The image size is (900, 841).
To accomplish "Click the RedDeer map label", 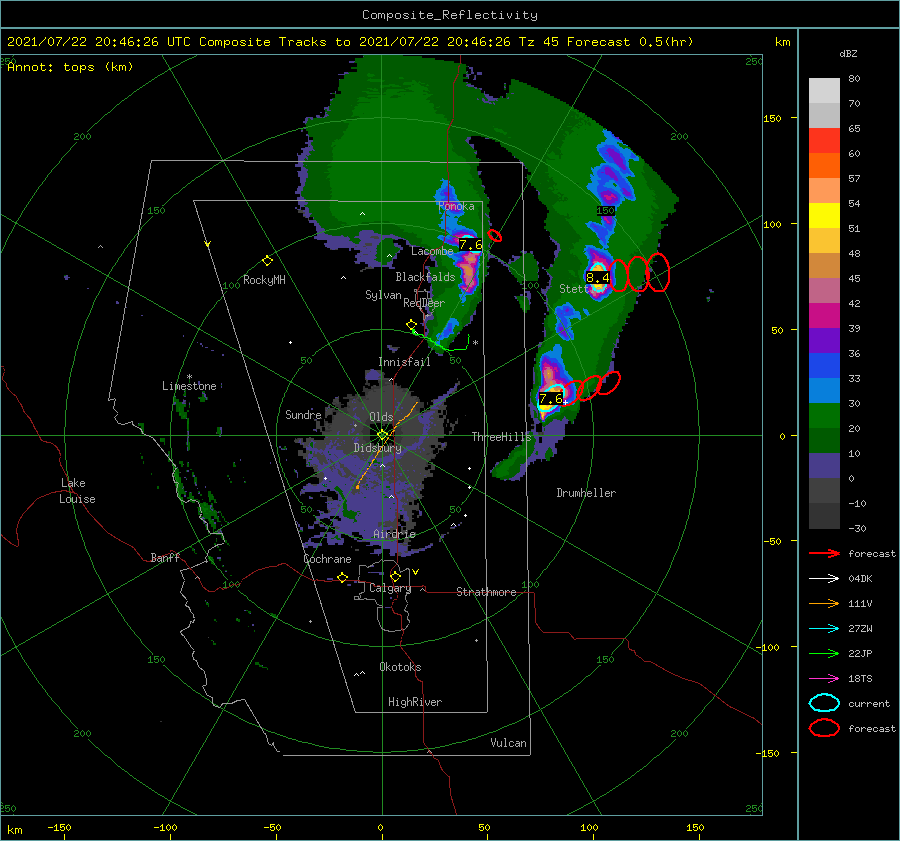I will click(x=424, y=303).
